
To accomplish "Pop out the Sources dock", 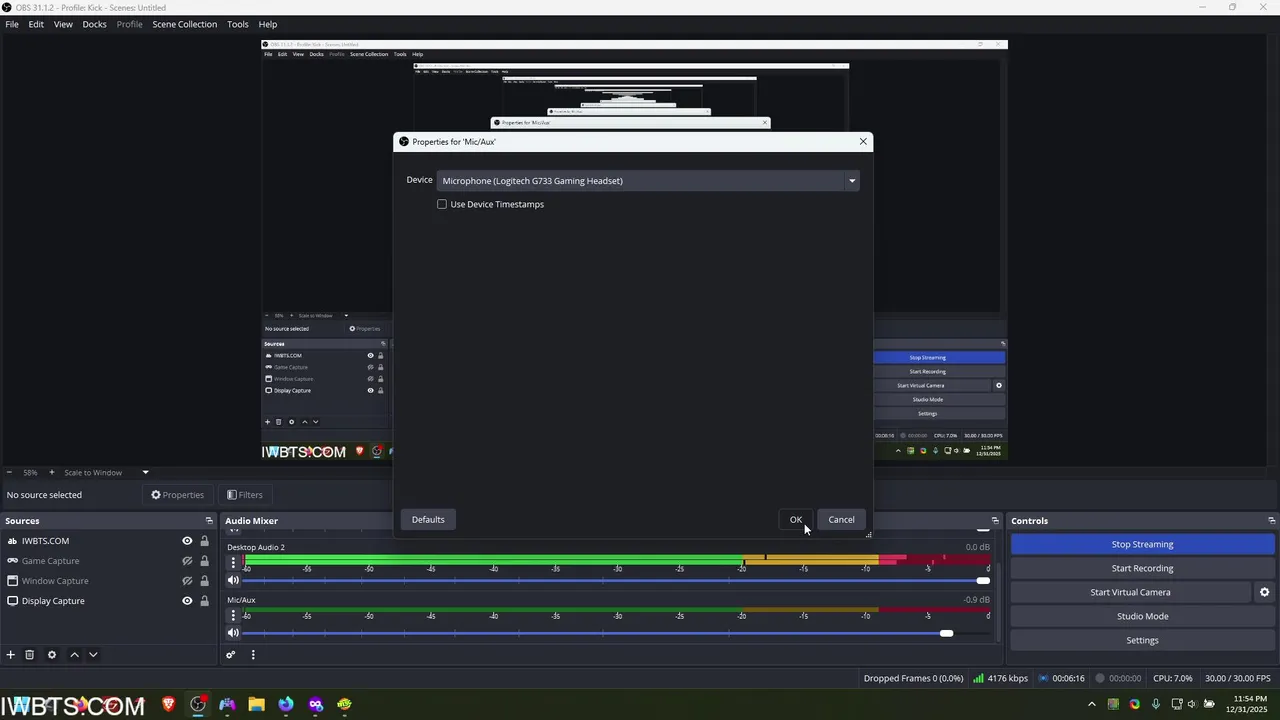I will [209, 521].
